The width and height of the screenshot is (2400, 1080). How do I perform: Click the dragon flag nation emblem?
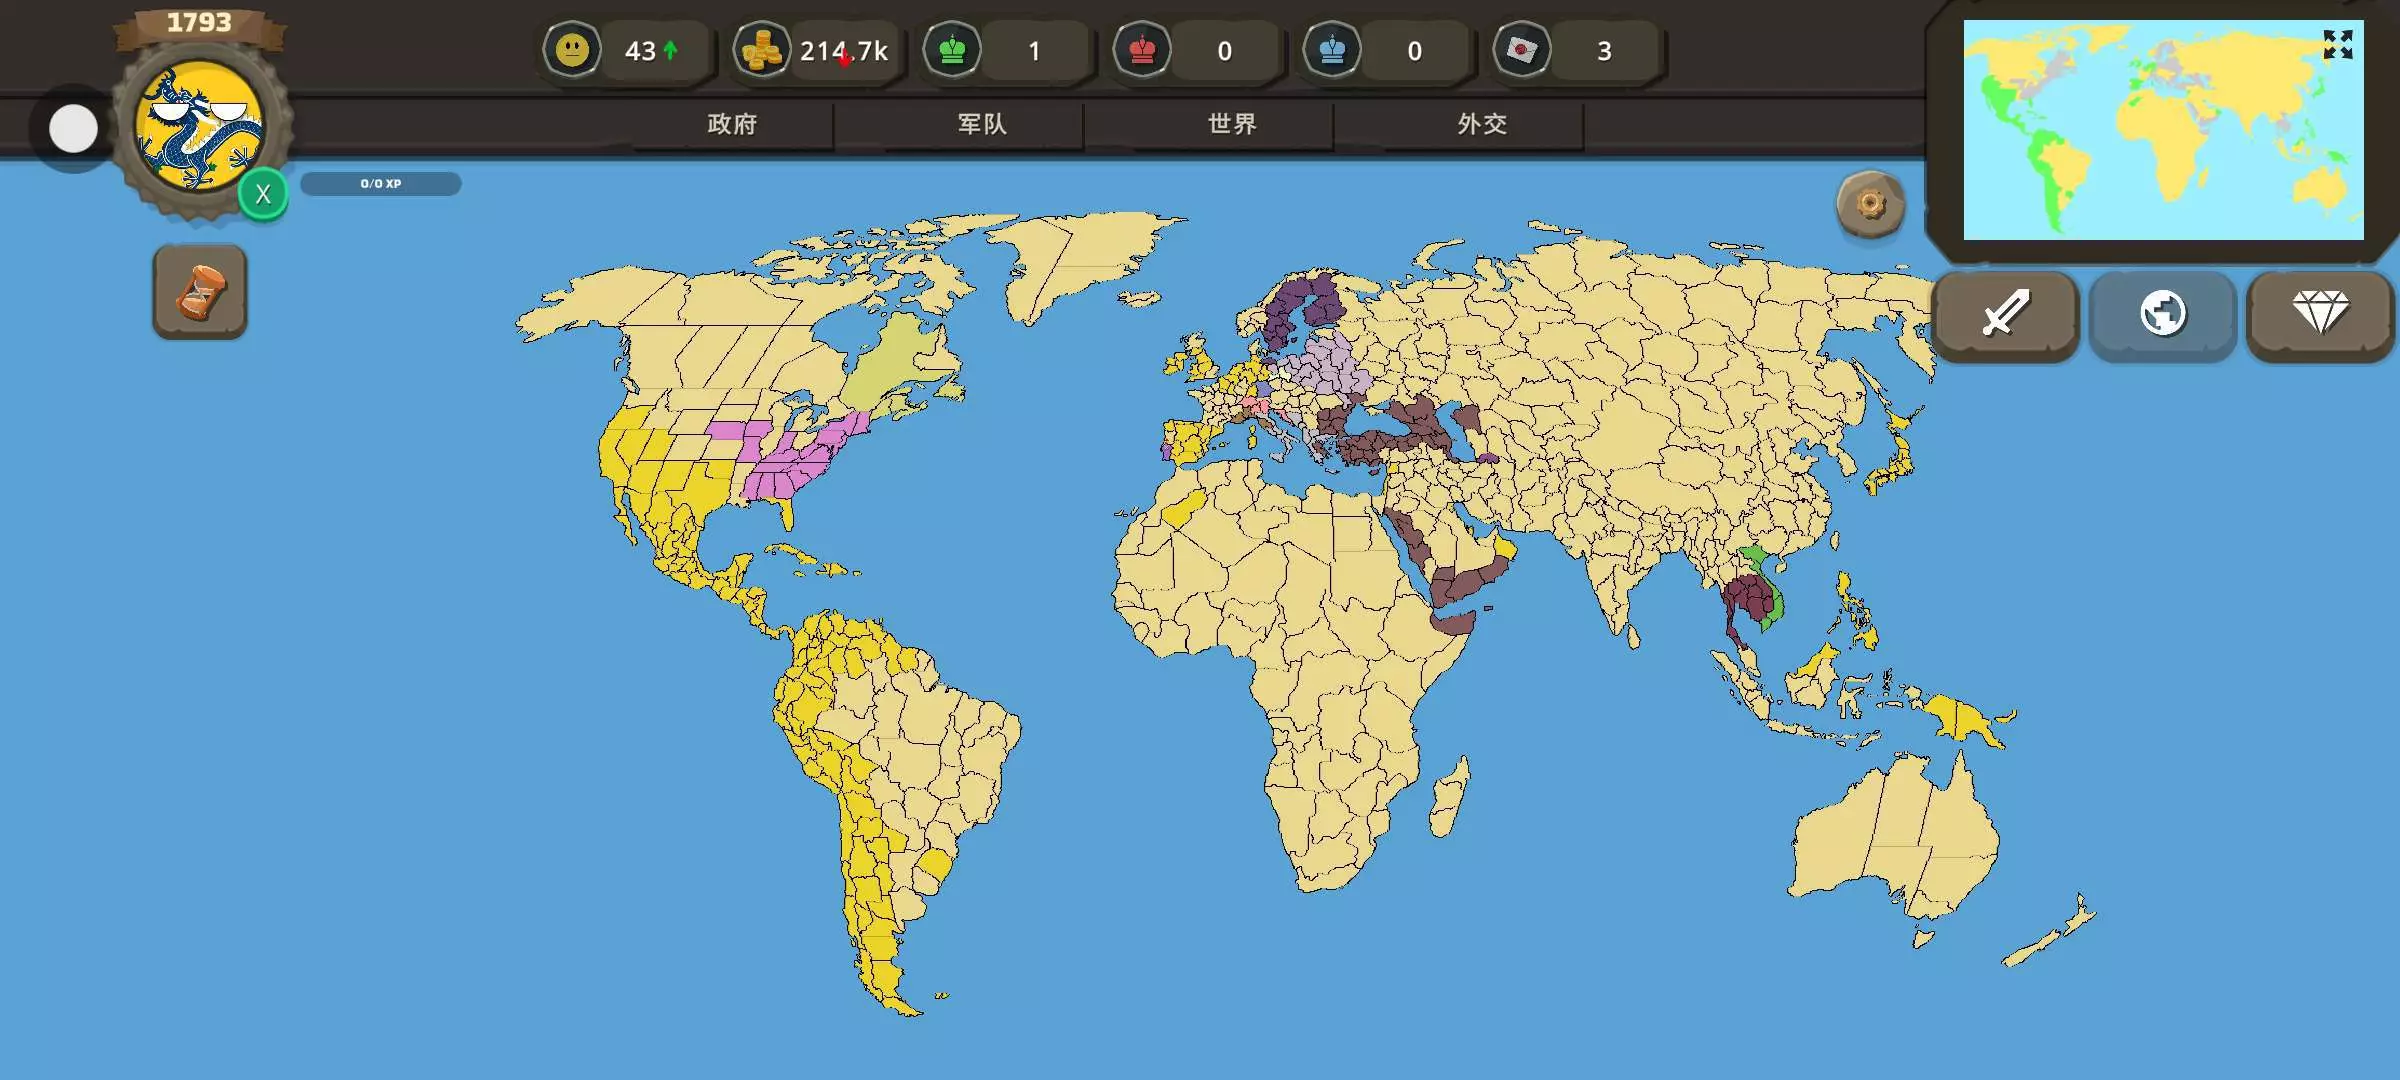pyautogui.click(x=200, y=127)
